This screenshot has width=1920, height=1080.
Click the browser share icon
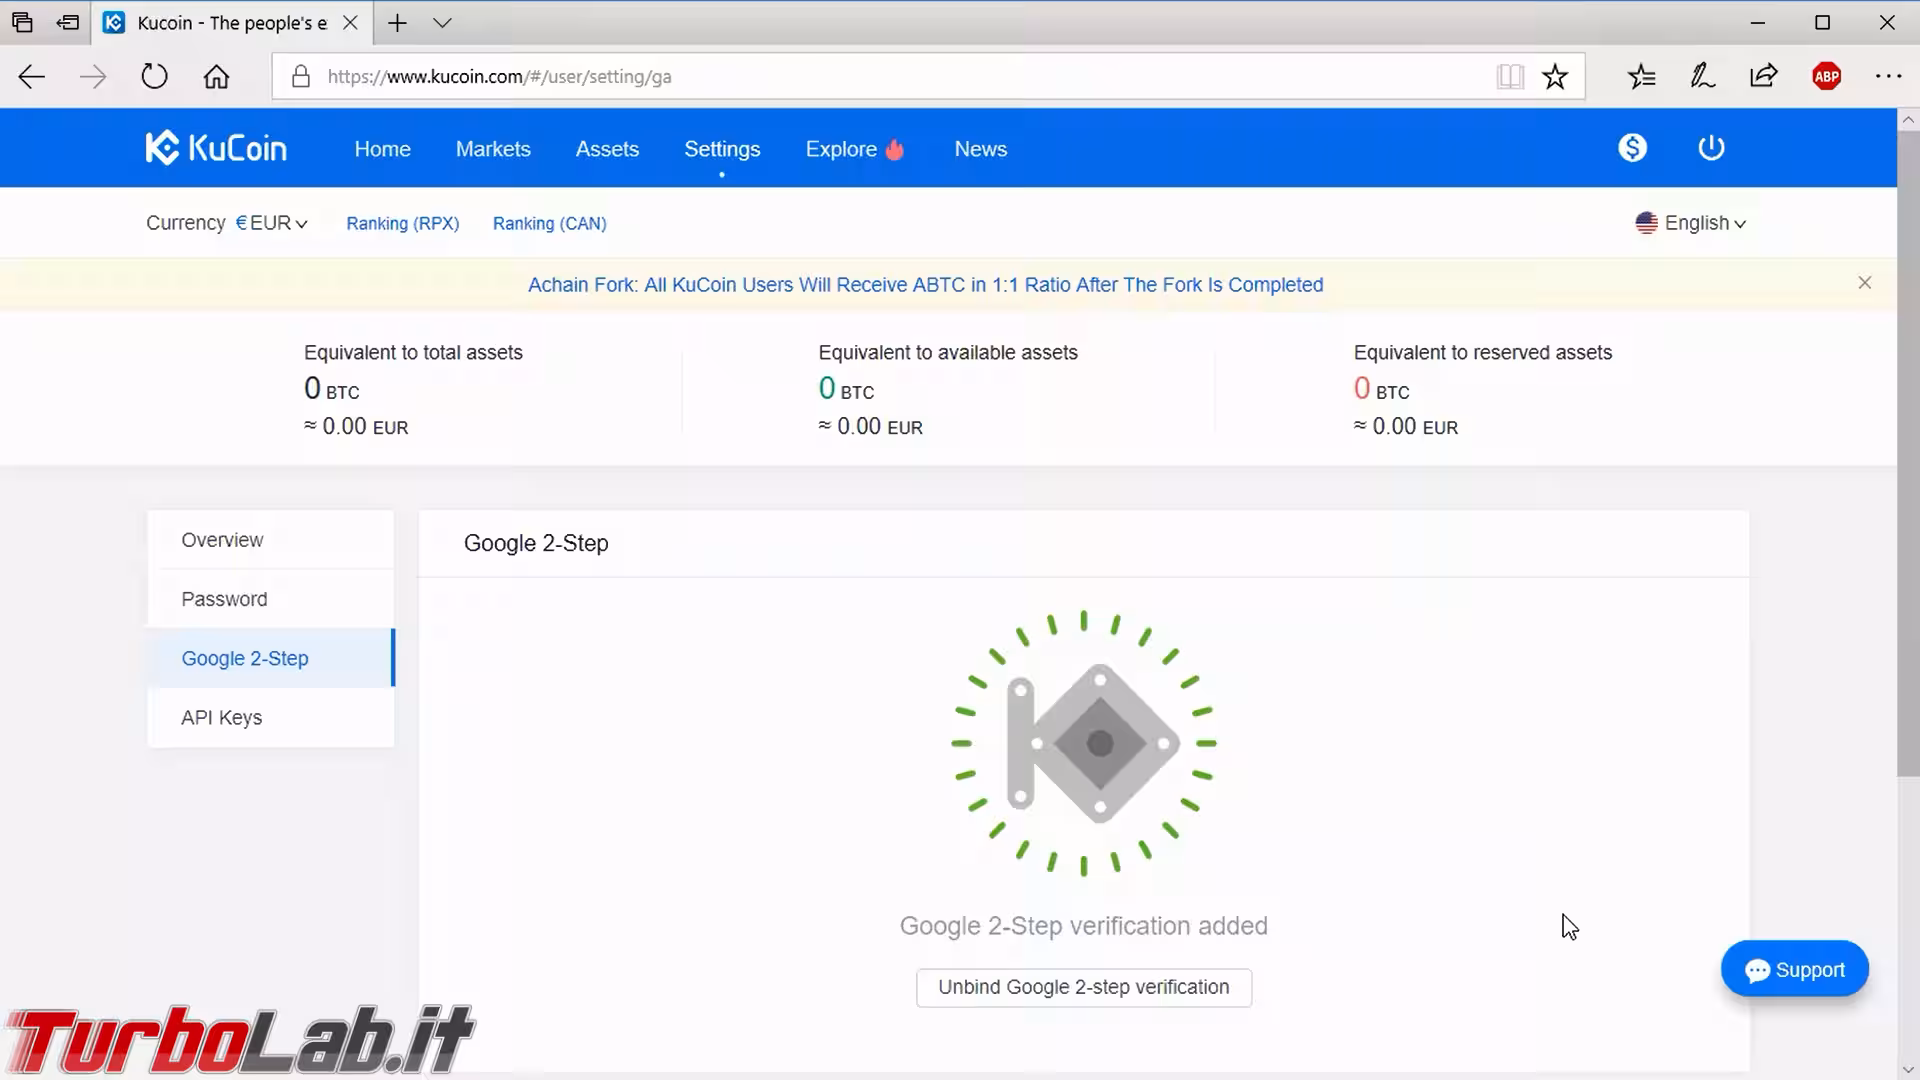pos(1763,76)
